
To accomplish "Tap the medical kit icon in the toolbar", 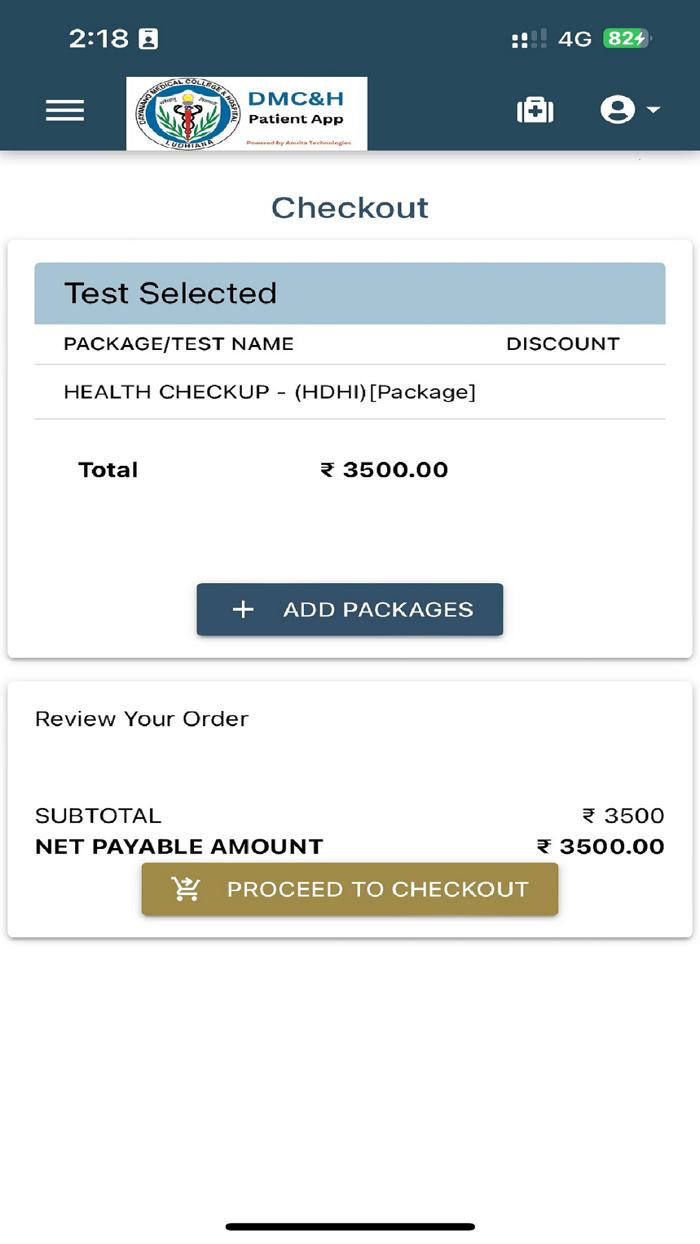I will [x=535, y=110].
